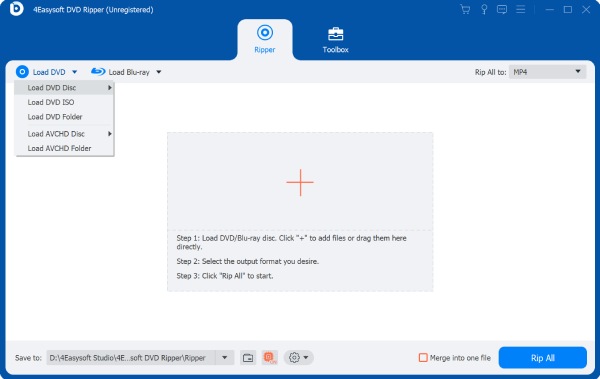Maximize the DVD Ripper window
This screenshot has width=600, height=379.
[568, 10]
